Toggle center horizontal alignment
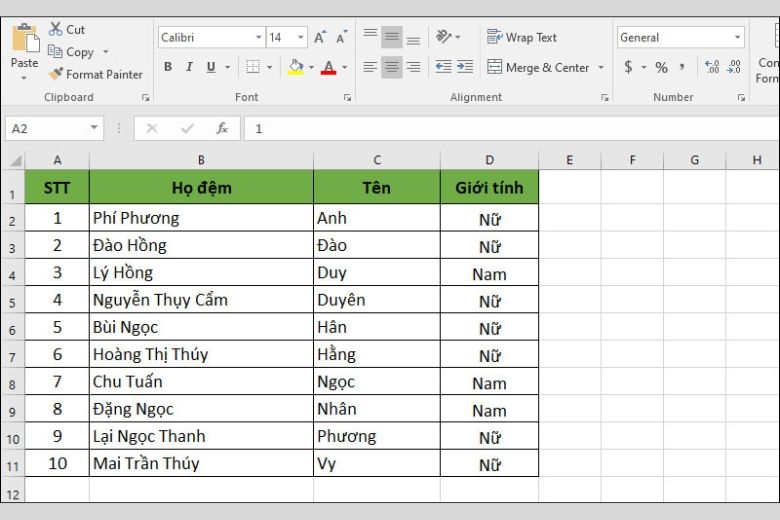The height and width of the screenshot is (520, 780). [x=392, y=67]
